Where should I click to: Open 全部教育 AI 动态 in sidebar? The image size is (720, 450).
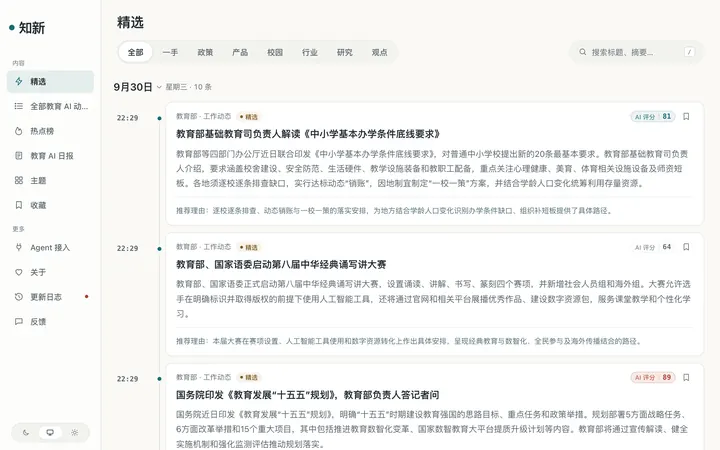51,107
